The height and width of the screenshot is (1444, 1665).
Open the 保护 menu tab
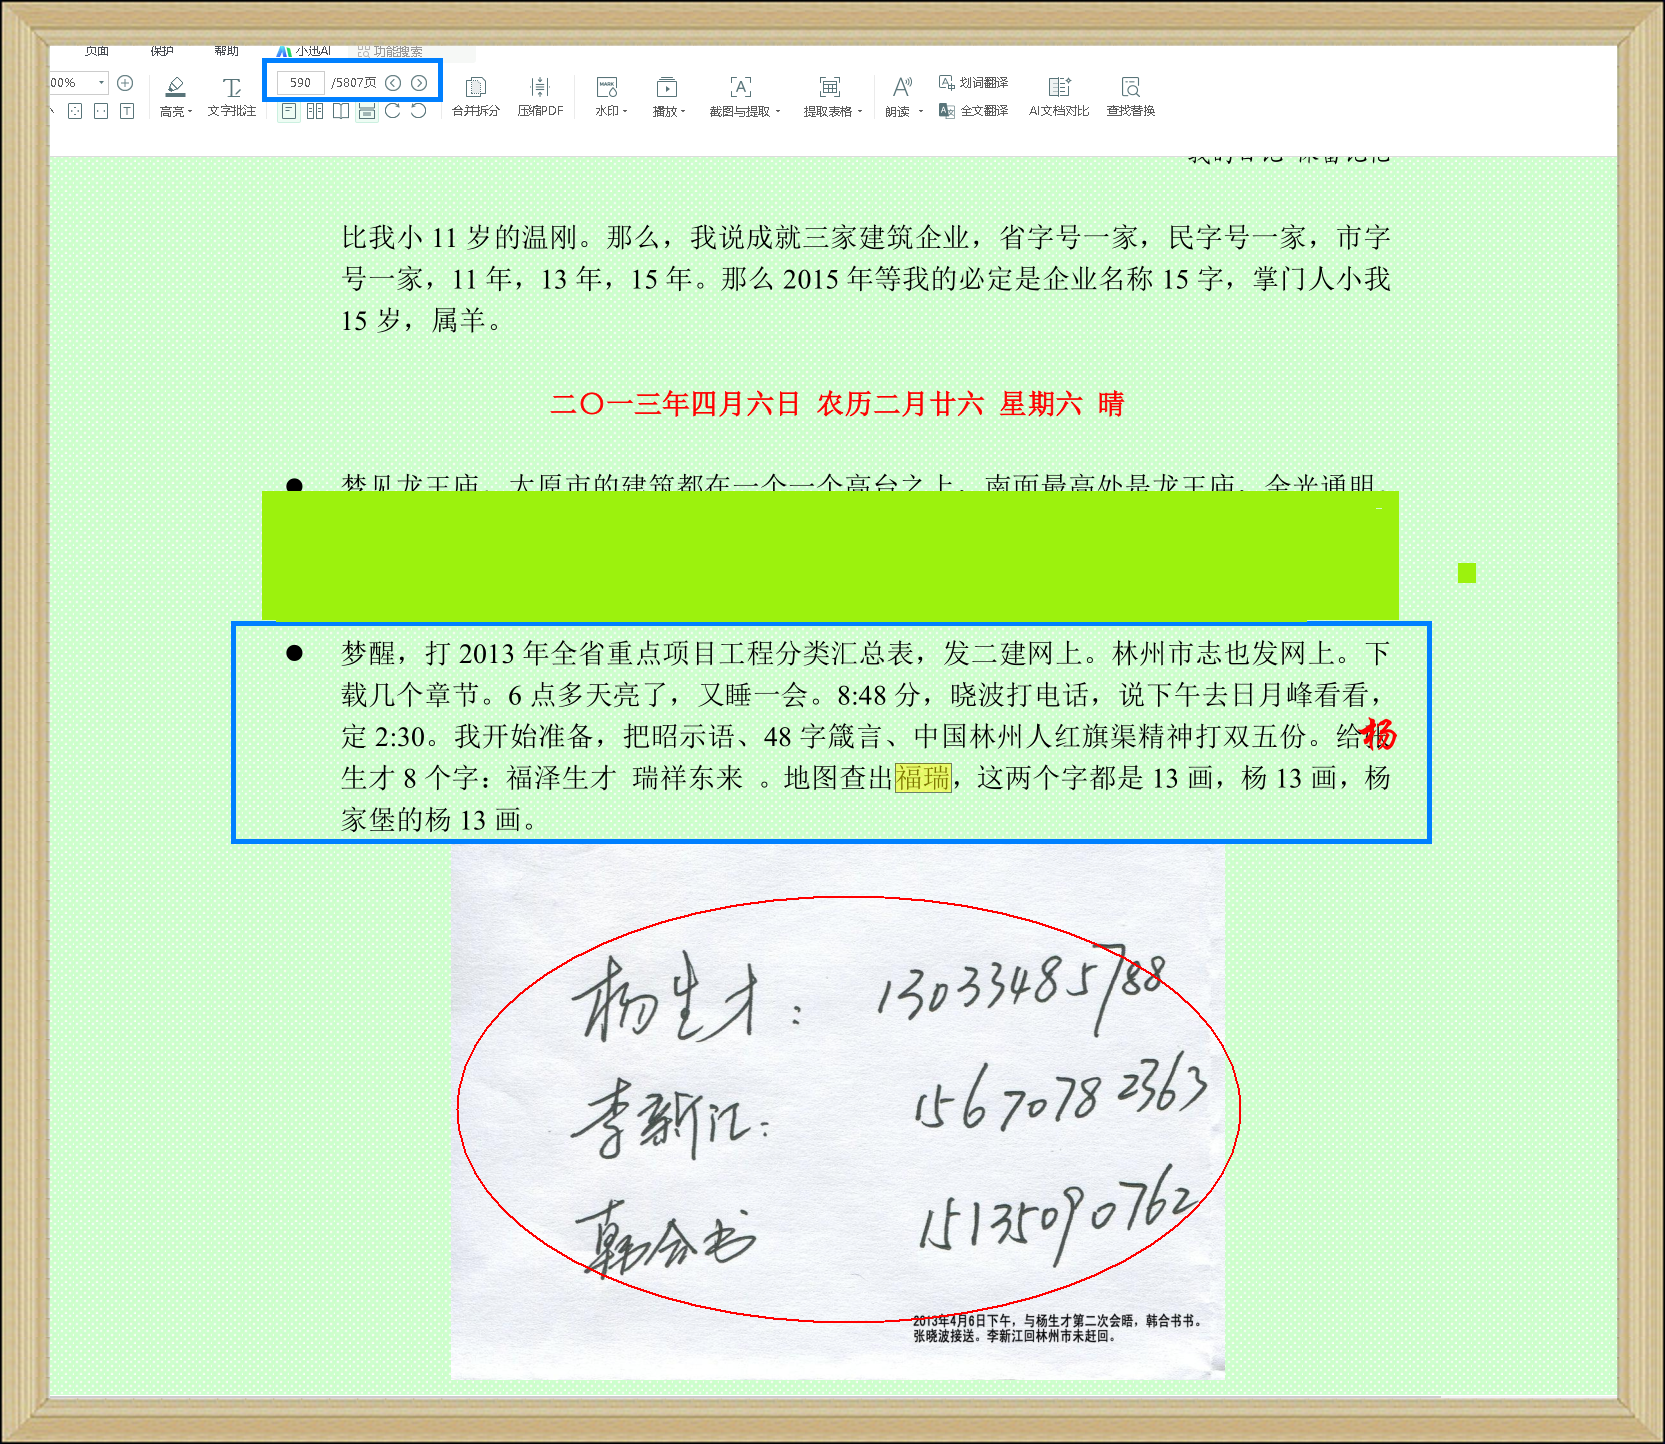tap(162, 51)
